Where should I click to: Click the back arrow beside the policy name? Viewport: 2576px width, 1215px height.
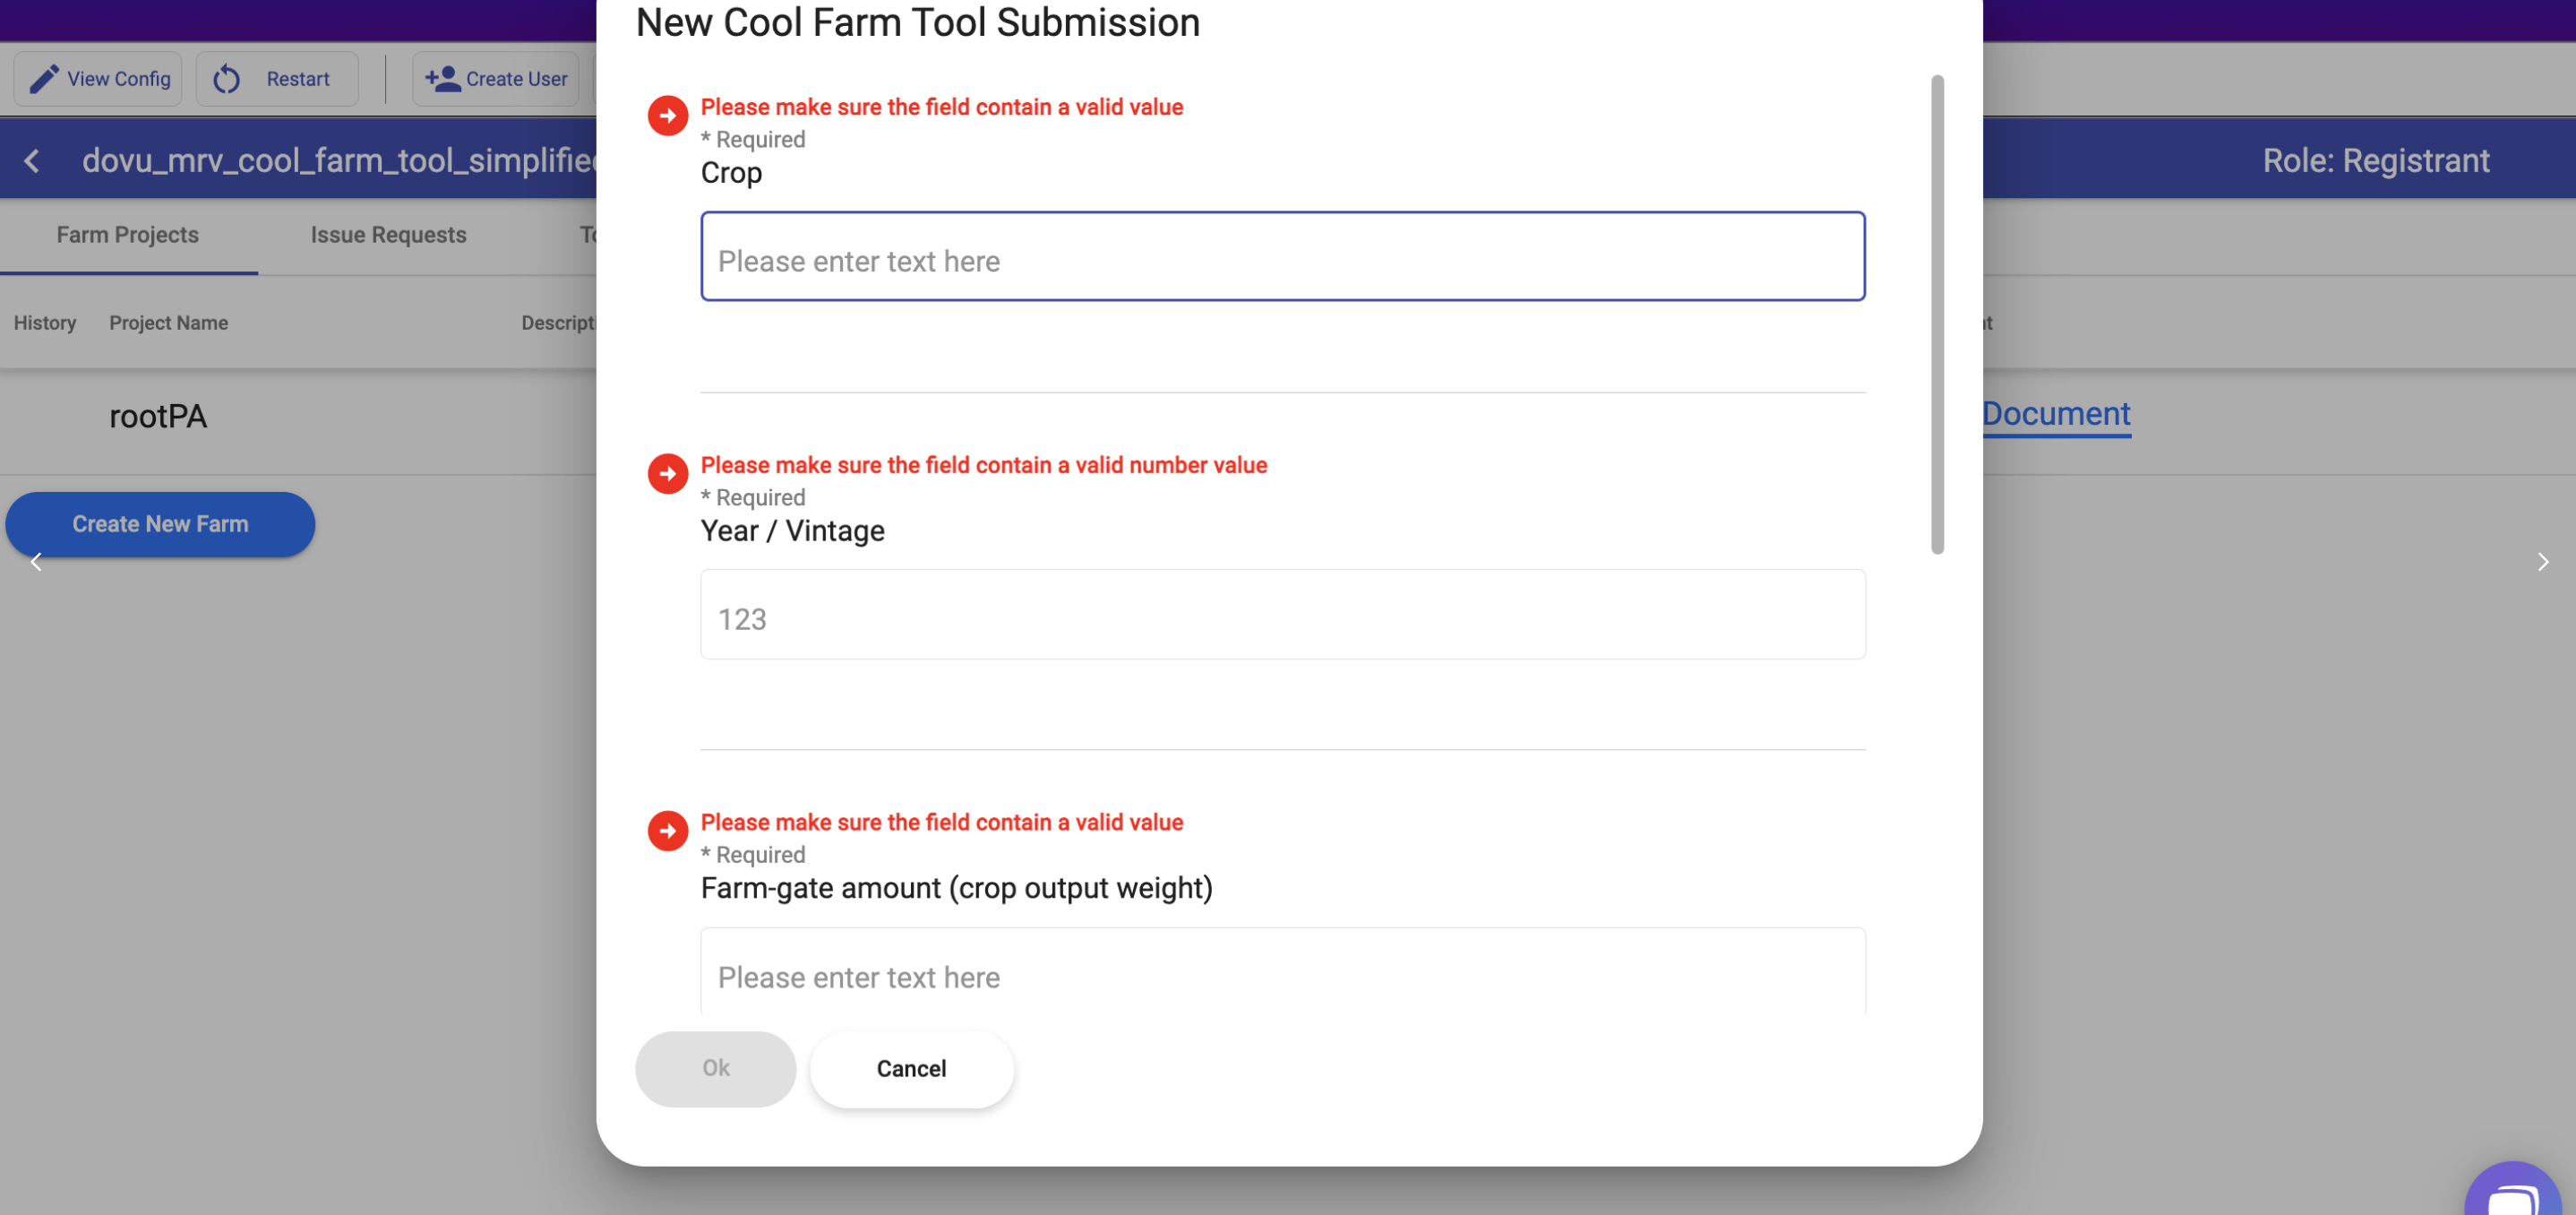coord(32,161)
